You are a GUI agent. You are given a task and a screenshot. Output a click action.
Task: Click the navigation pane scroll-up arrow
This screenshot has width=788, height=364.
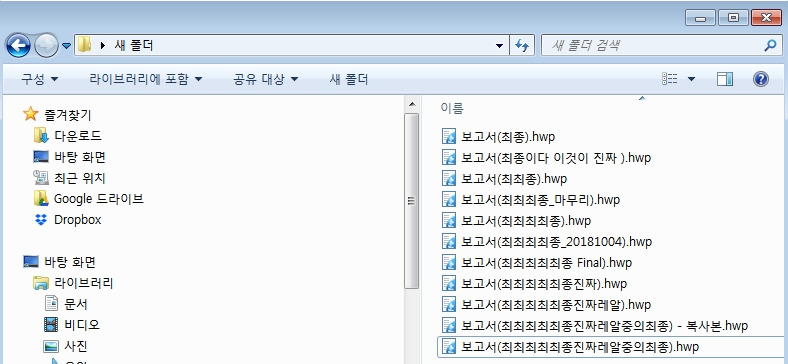[x=412, y=105]
